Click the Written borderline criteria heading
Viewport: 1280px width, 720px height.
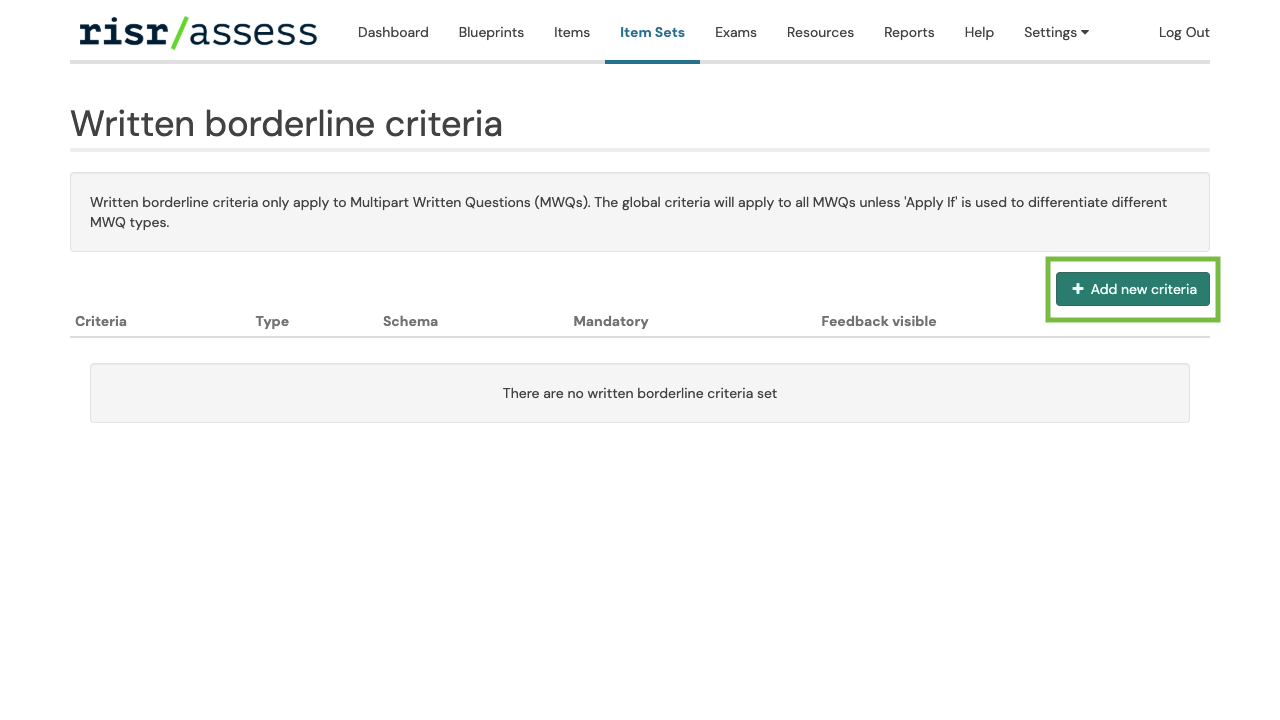[x=286, y=124]
